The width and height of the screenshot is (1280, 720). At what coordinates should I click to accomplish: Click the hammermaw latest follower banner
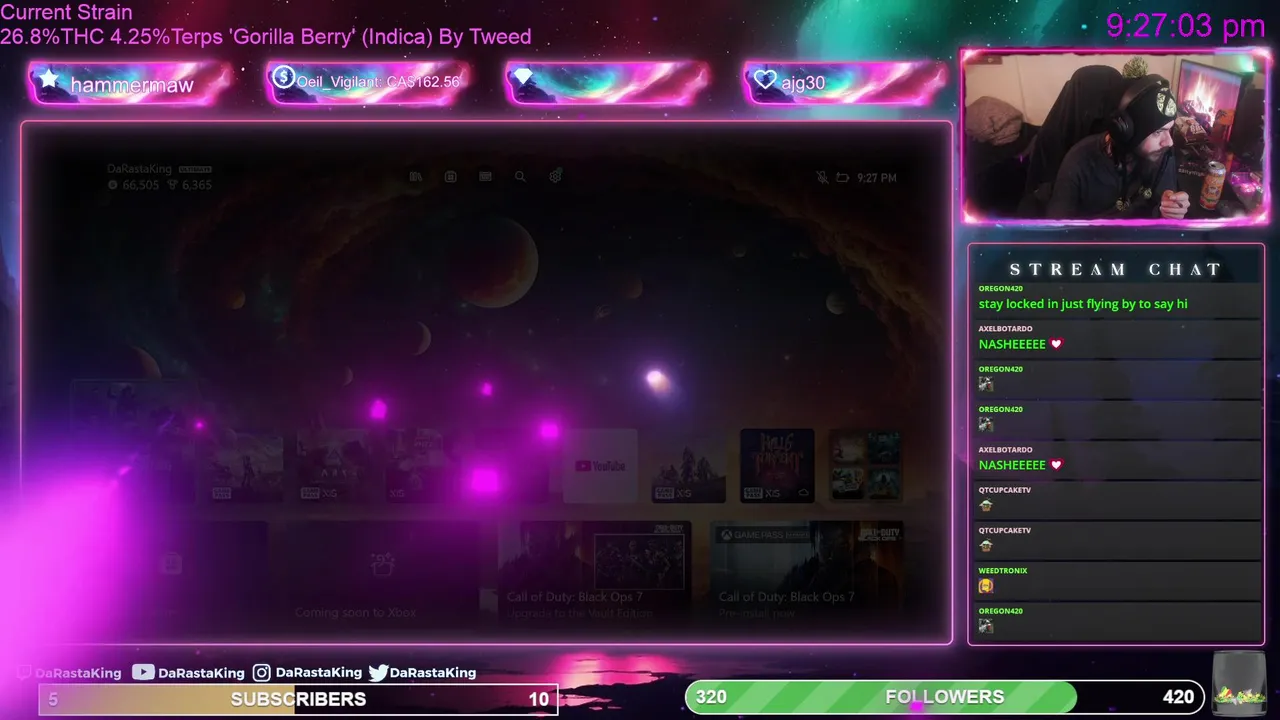(x=130, y=83)
